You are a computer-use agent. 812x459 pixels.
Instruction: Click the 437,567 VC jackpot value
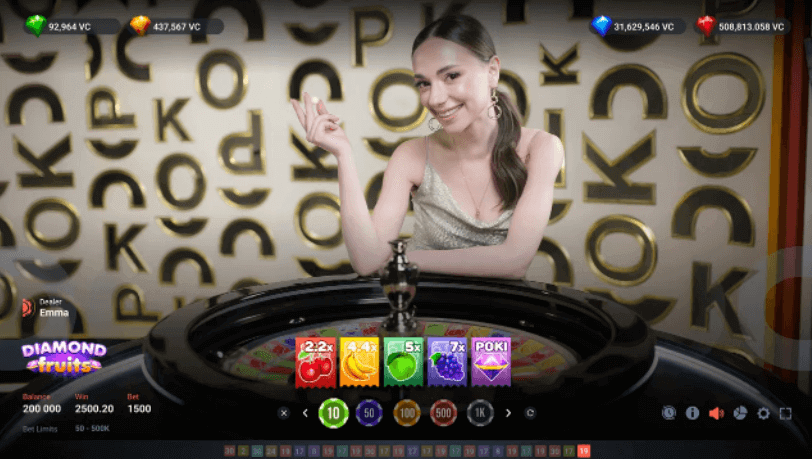(x=177, y=27)
